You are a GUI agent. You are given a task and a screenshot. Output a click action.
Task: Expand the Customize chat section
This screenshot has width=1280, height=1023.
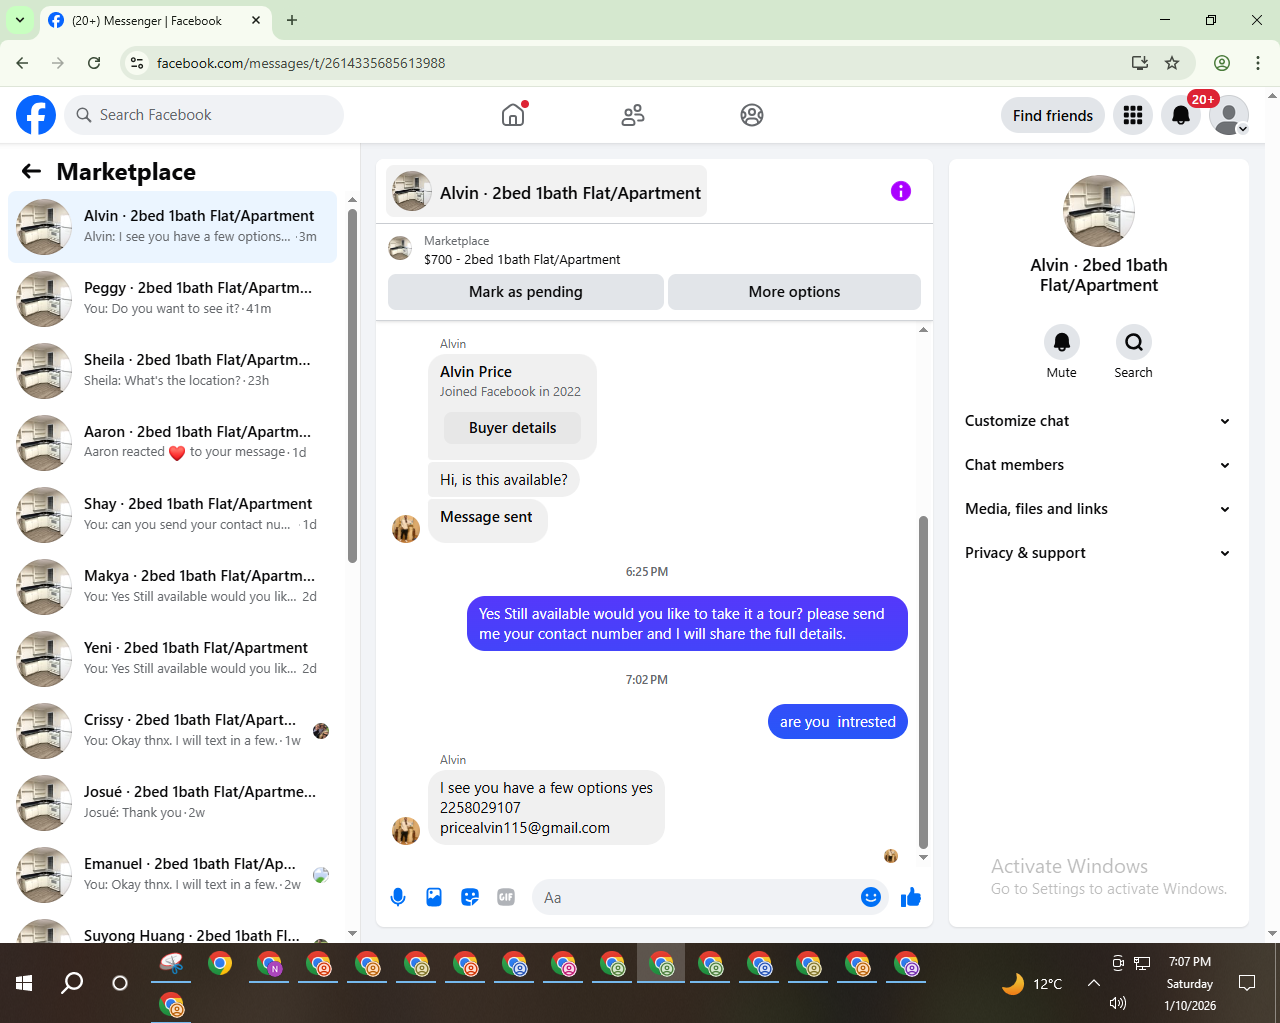click(x=1098, y=421)
